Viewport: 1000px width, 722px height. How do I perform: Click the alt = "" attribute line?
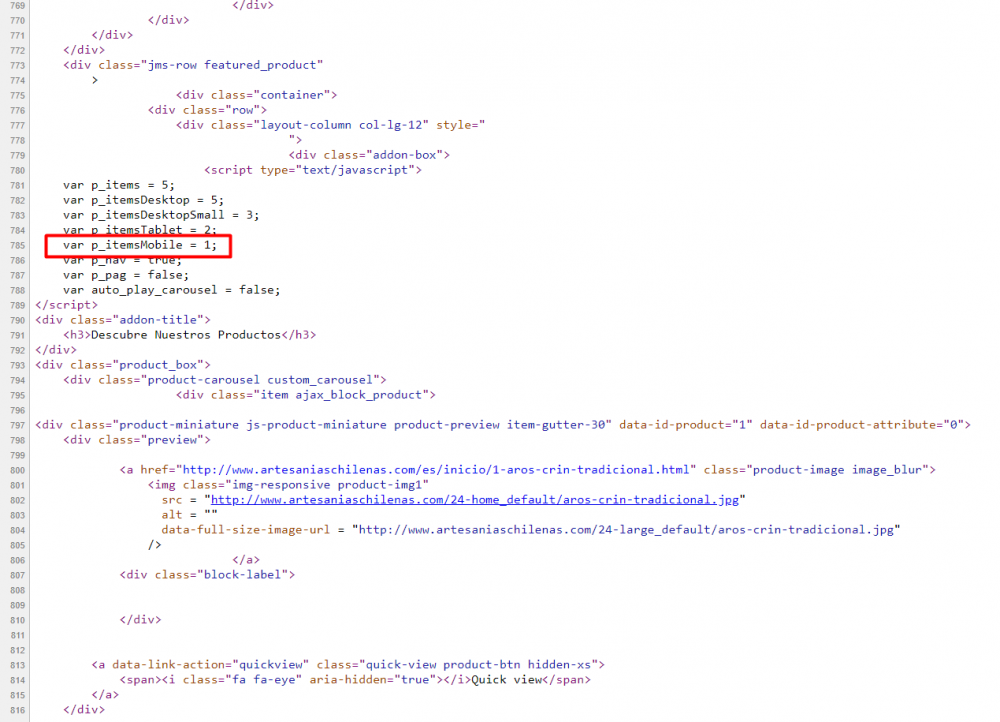[189, 515]
